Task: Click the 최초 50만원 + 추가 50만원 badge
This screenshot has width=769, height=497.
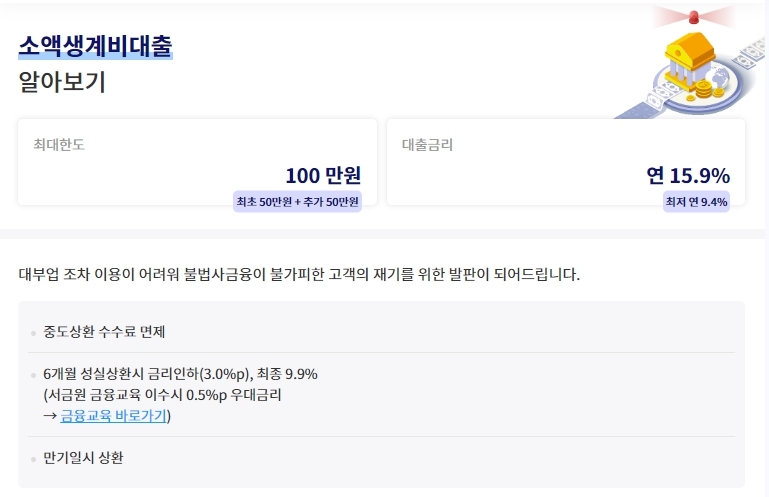Action: tap(297, 202)
